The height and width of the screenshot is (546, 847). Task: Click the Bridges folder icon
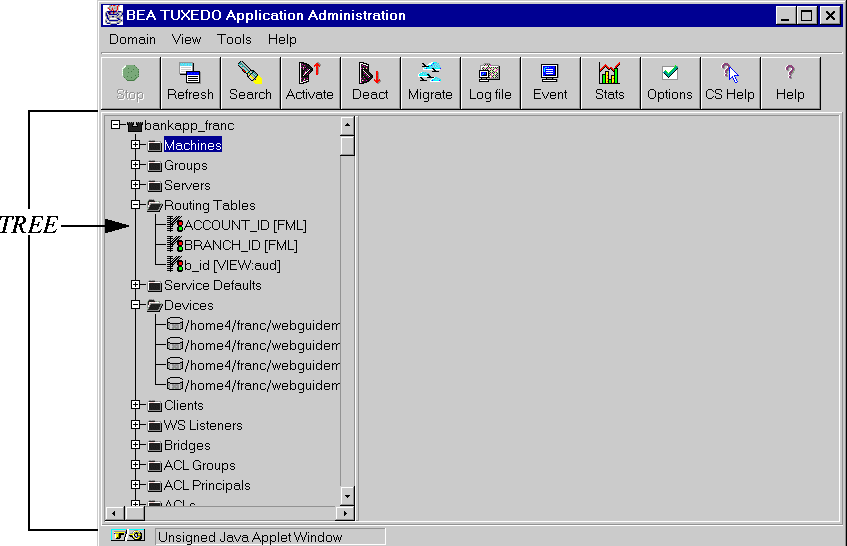click(155, 446)
